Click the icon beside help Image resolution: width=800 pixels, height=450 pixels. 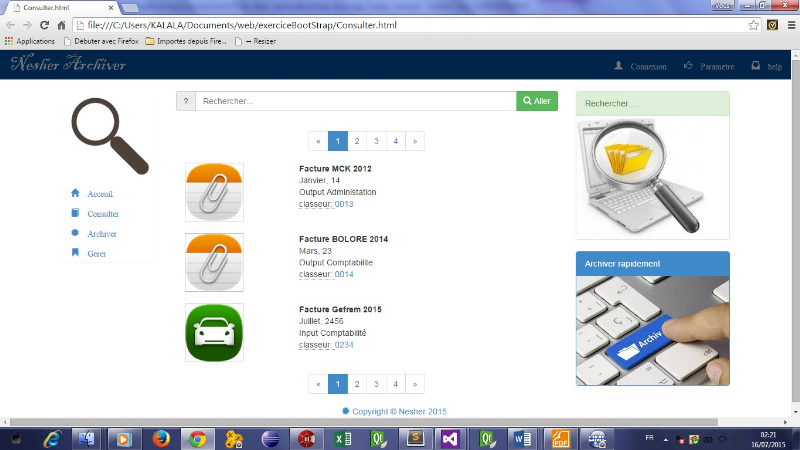pyautogui.click(x=756, y=65)
